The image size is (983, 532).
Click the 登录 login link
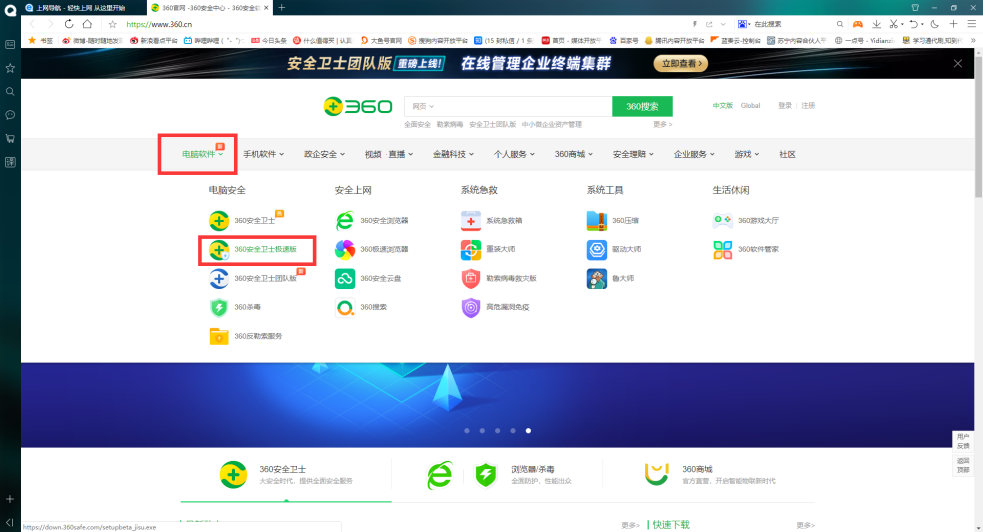[x=785, y=106]
